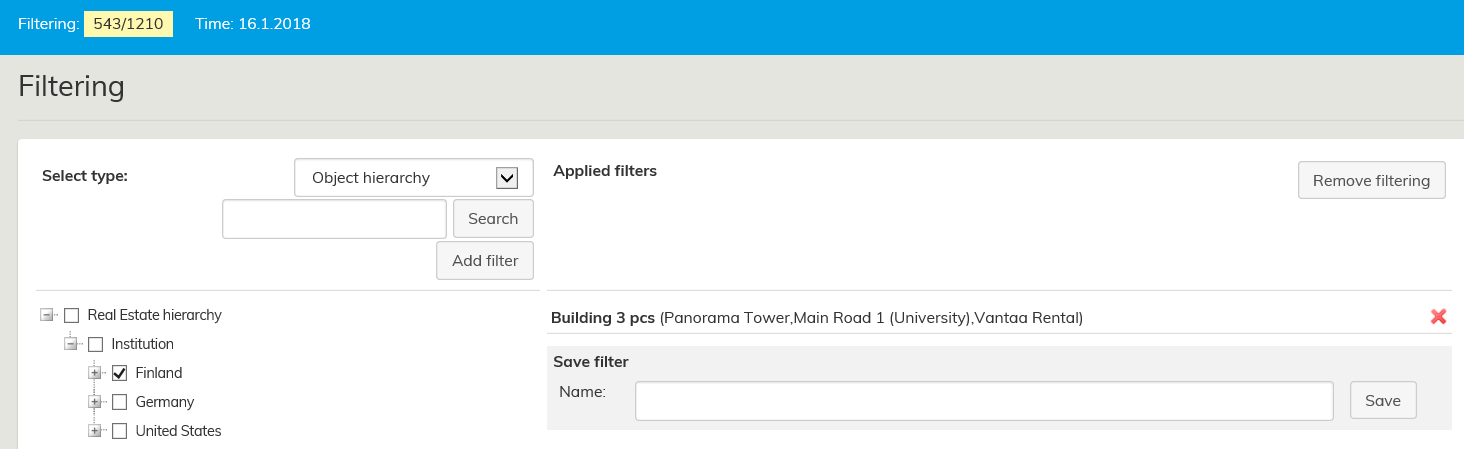The image size is (1464, 449).
Task: Open the Object hierarchy type dropdown
Action: pyautogui.click(x=414, y=178)
